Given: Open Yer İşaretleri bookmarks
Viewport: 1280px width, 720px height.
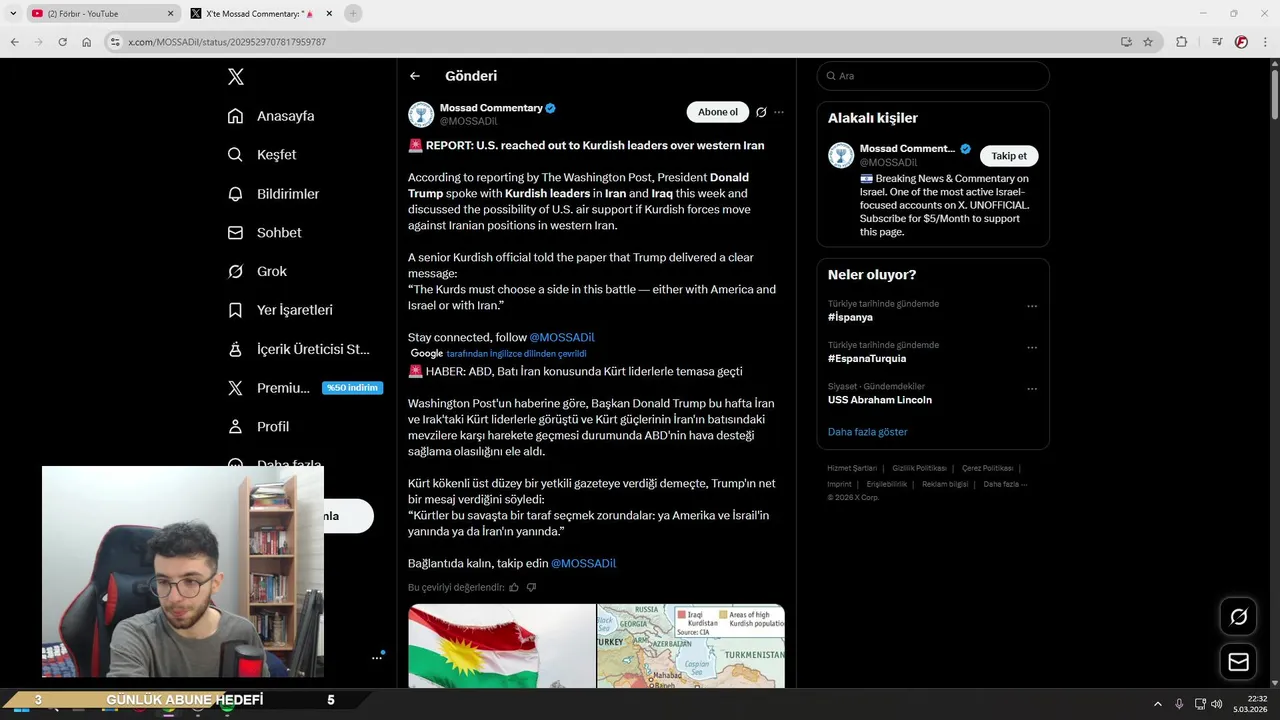Looking at the screenshot, I should click(280, 310).
